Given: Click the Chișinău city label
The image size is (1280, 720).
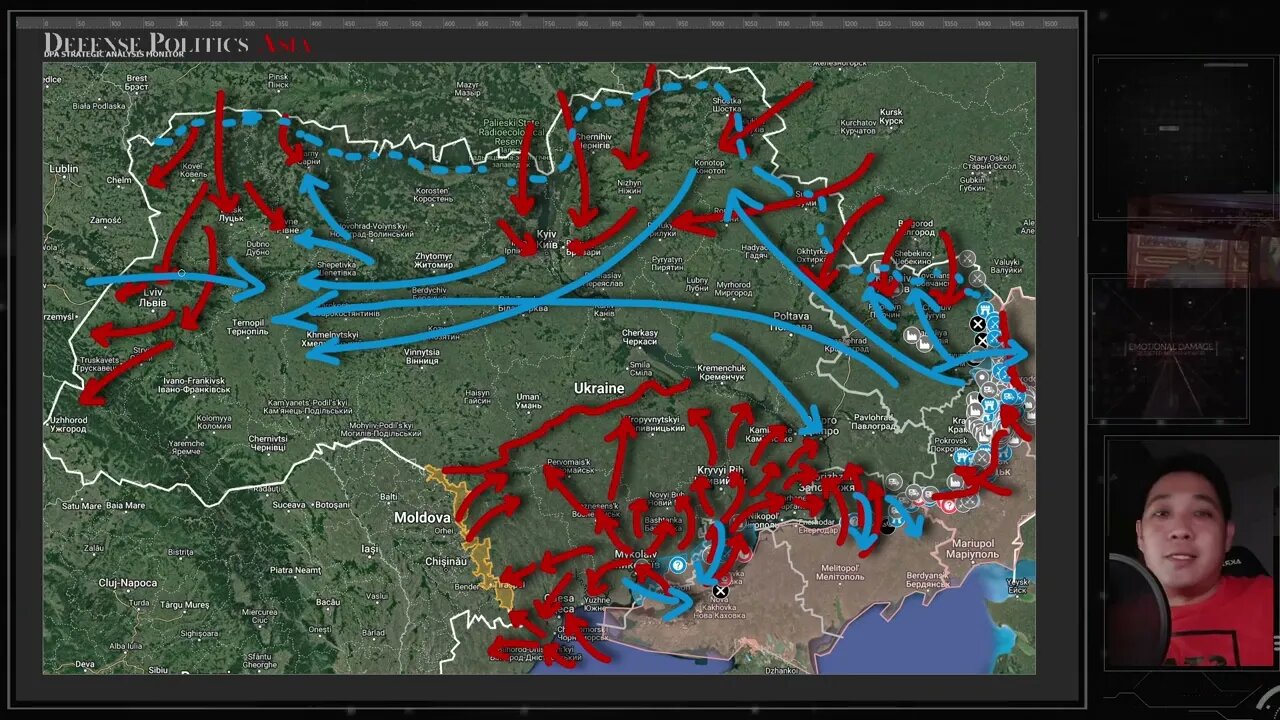Looking at the screenshot, I should coord(447,561).
